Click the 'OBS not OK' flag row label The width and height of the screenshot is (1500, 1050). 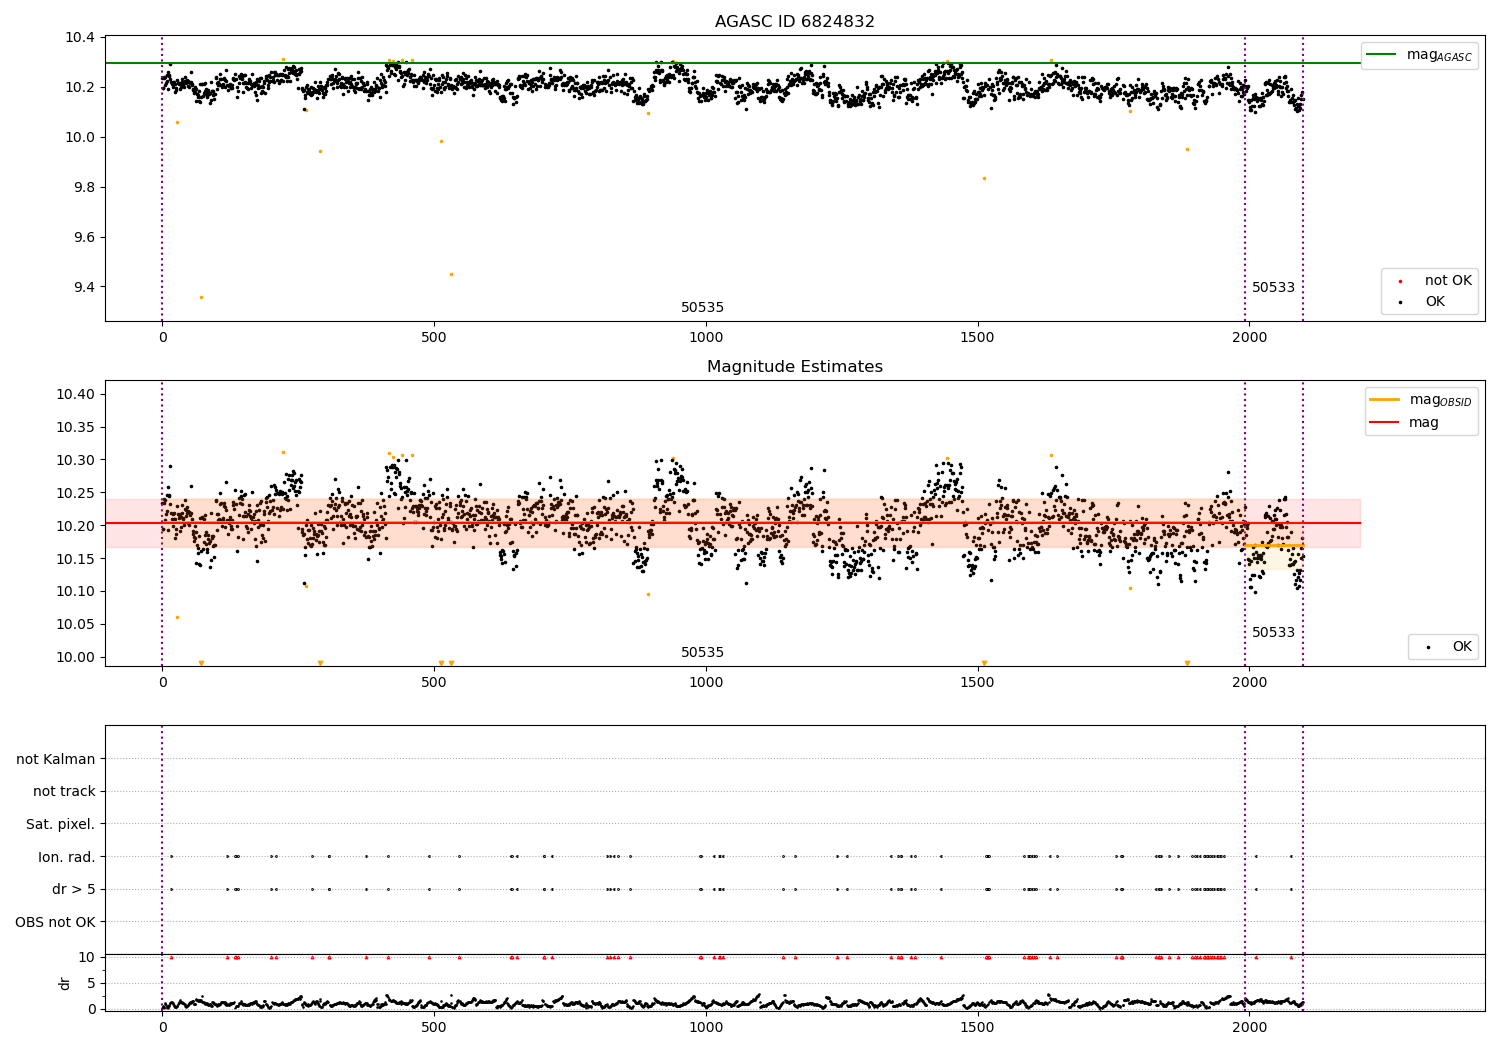pyautogui.click(x=55, y=922)
